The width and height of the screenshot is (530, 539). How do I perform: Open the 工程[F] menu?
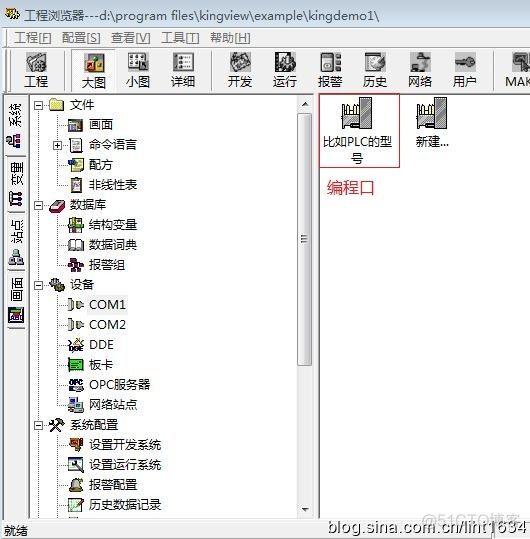pos(33,38)
